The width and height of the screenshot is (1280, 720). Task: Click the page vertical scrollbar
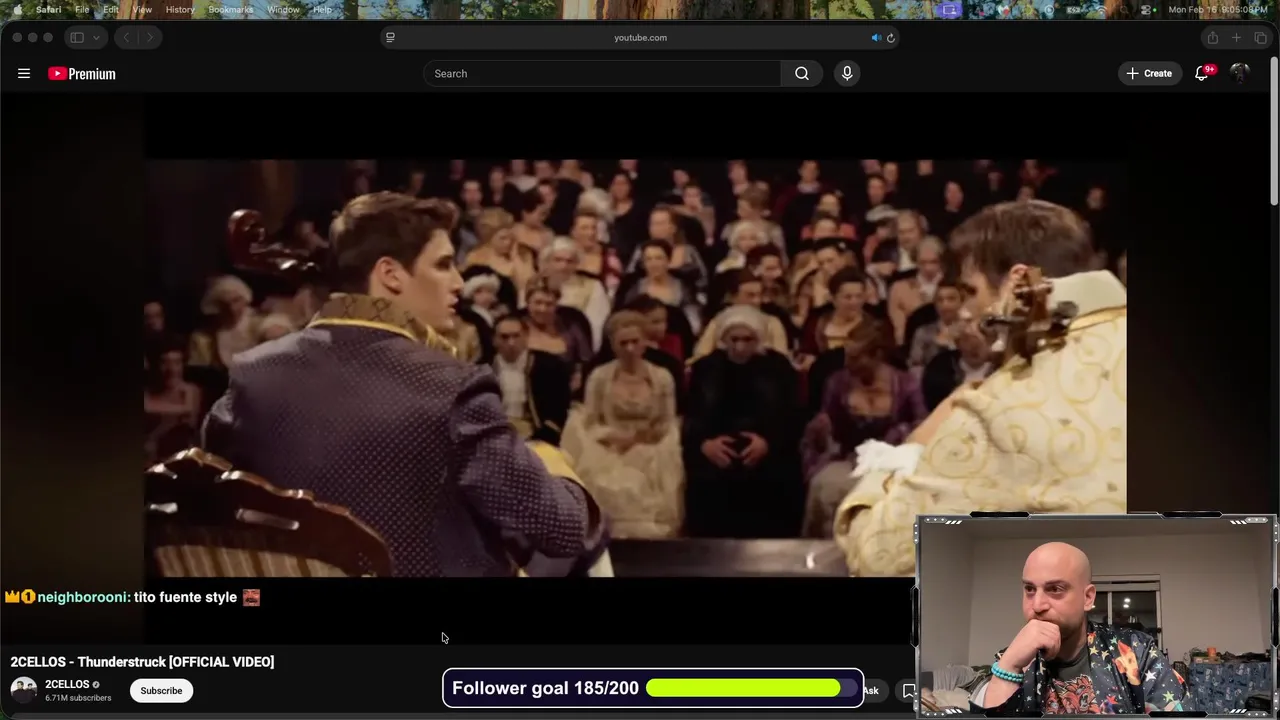(1274, 130)
